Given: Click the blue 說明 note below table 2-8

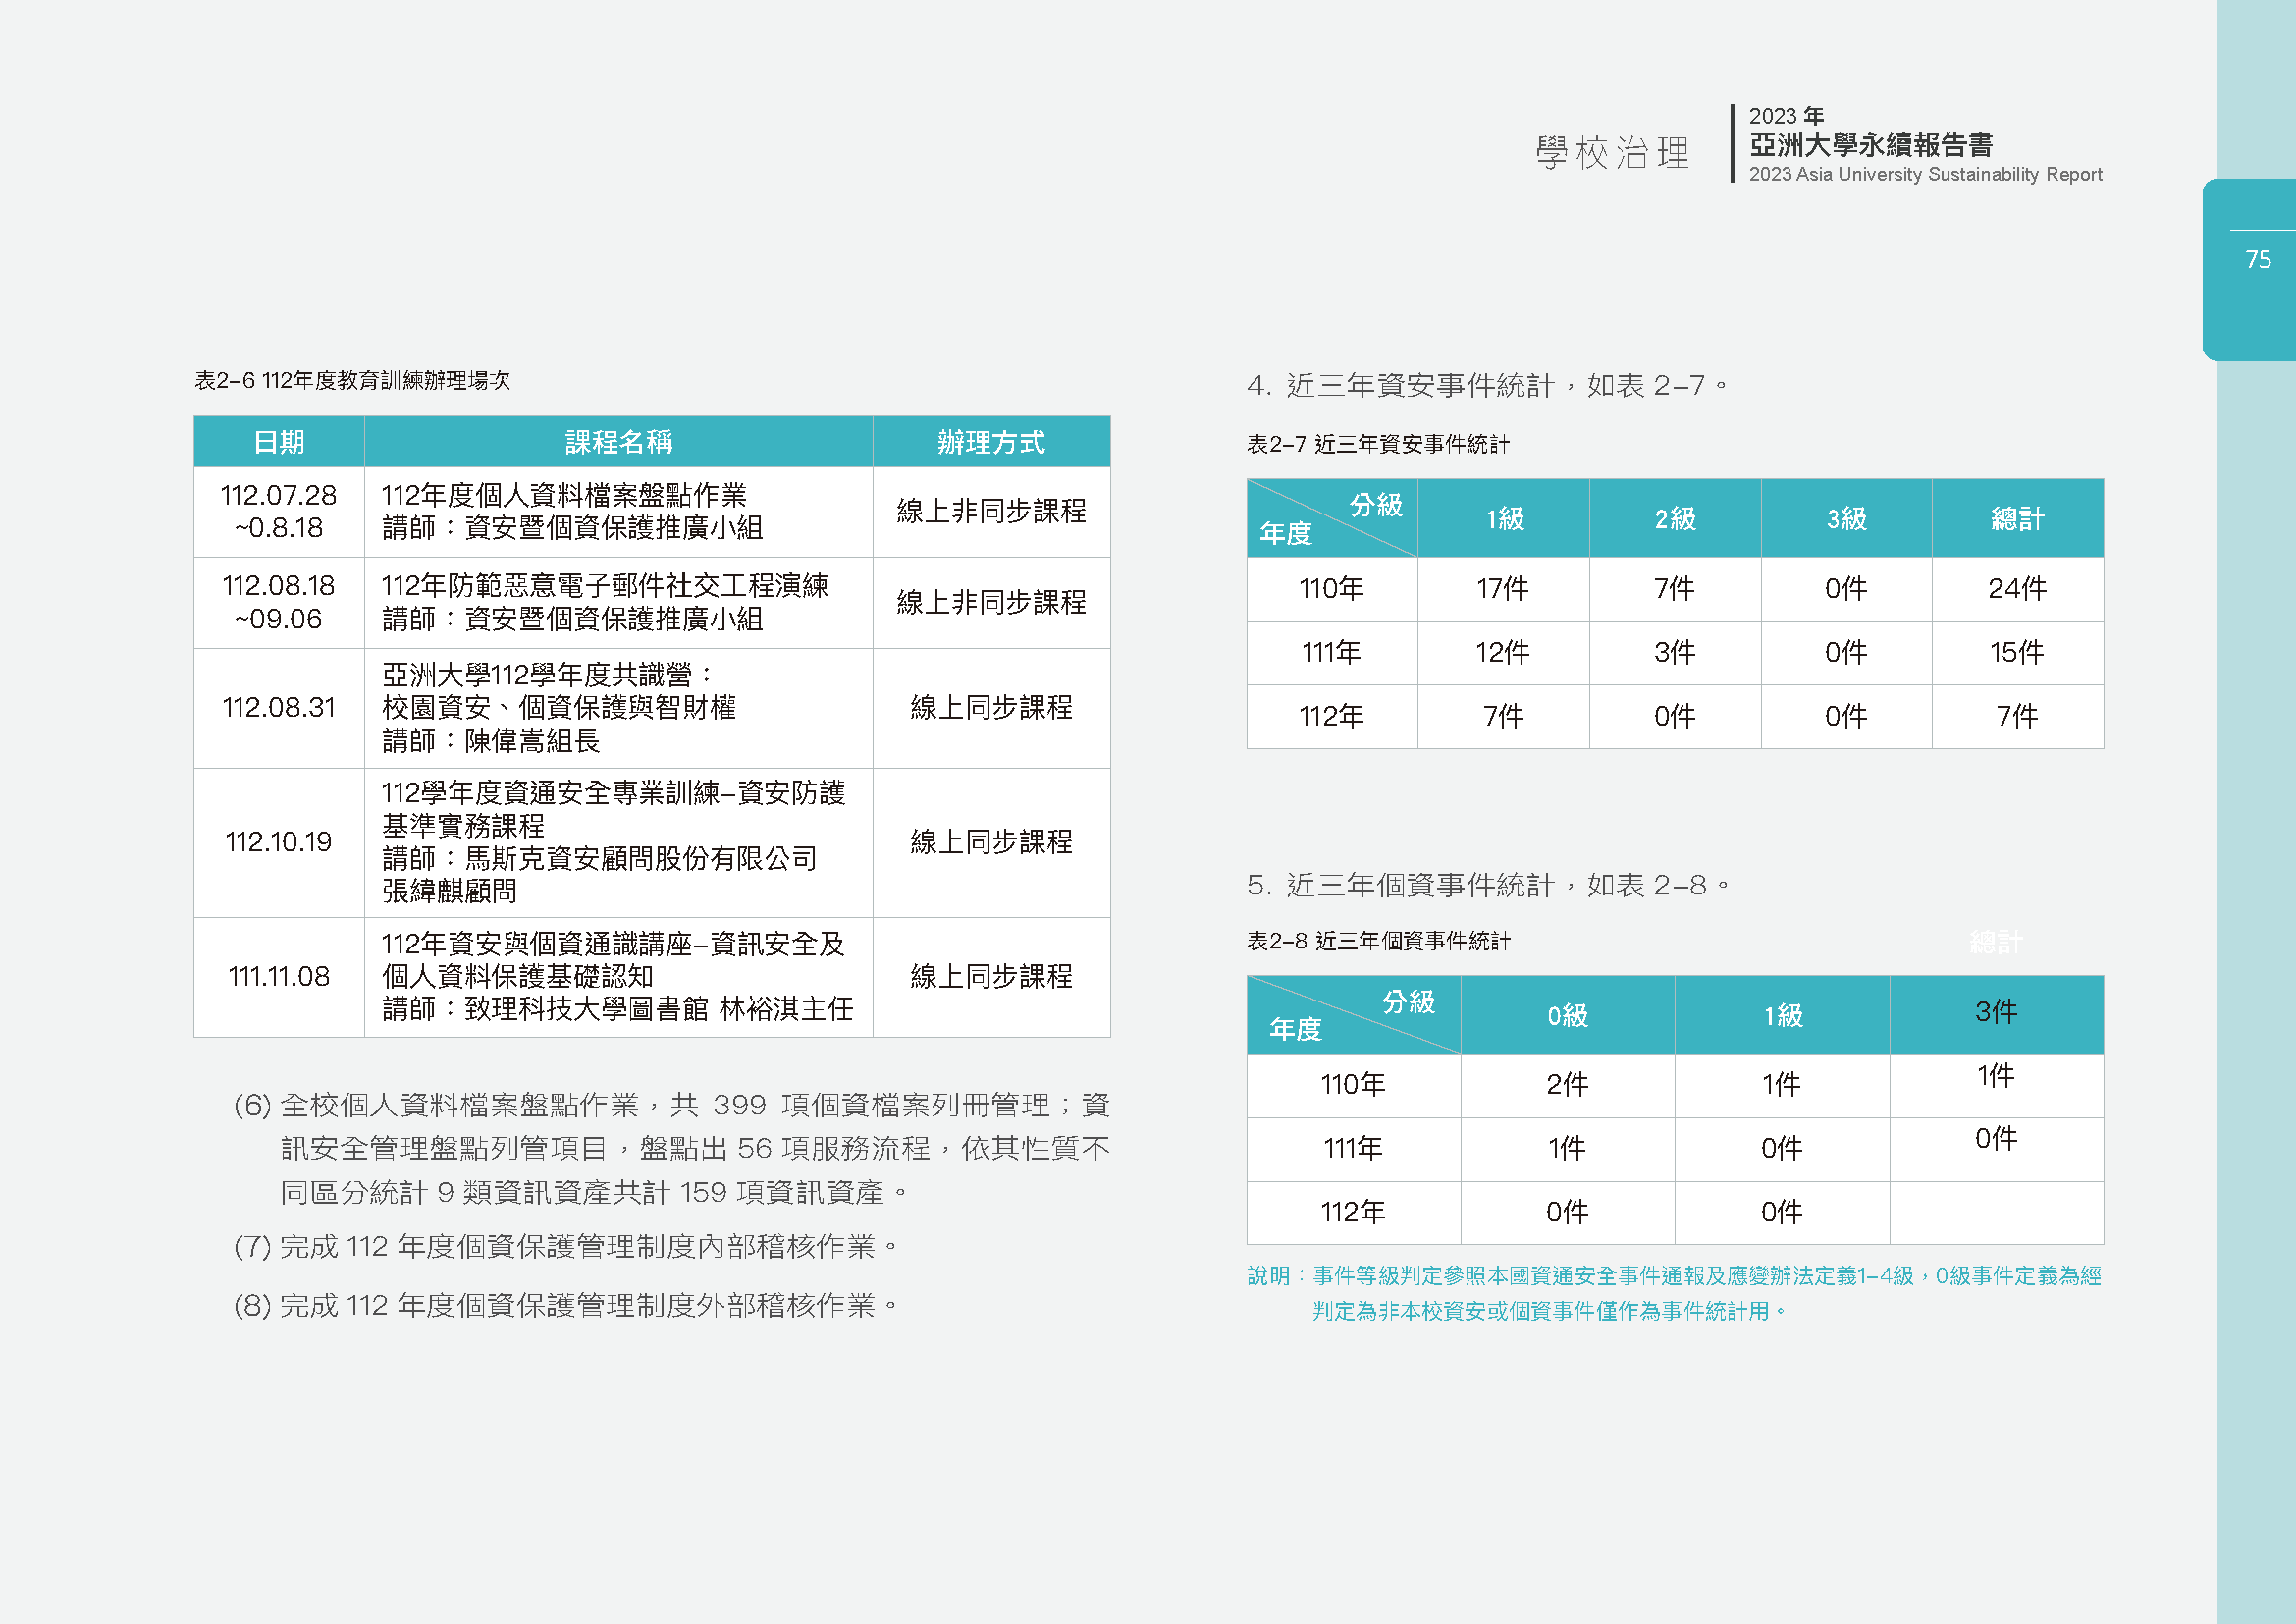Looking at the screenshot, I should pyautogui.click(x=1675, y=1294).
